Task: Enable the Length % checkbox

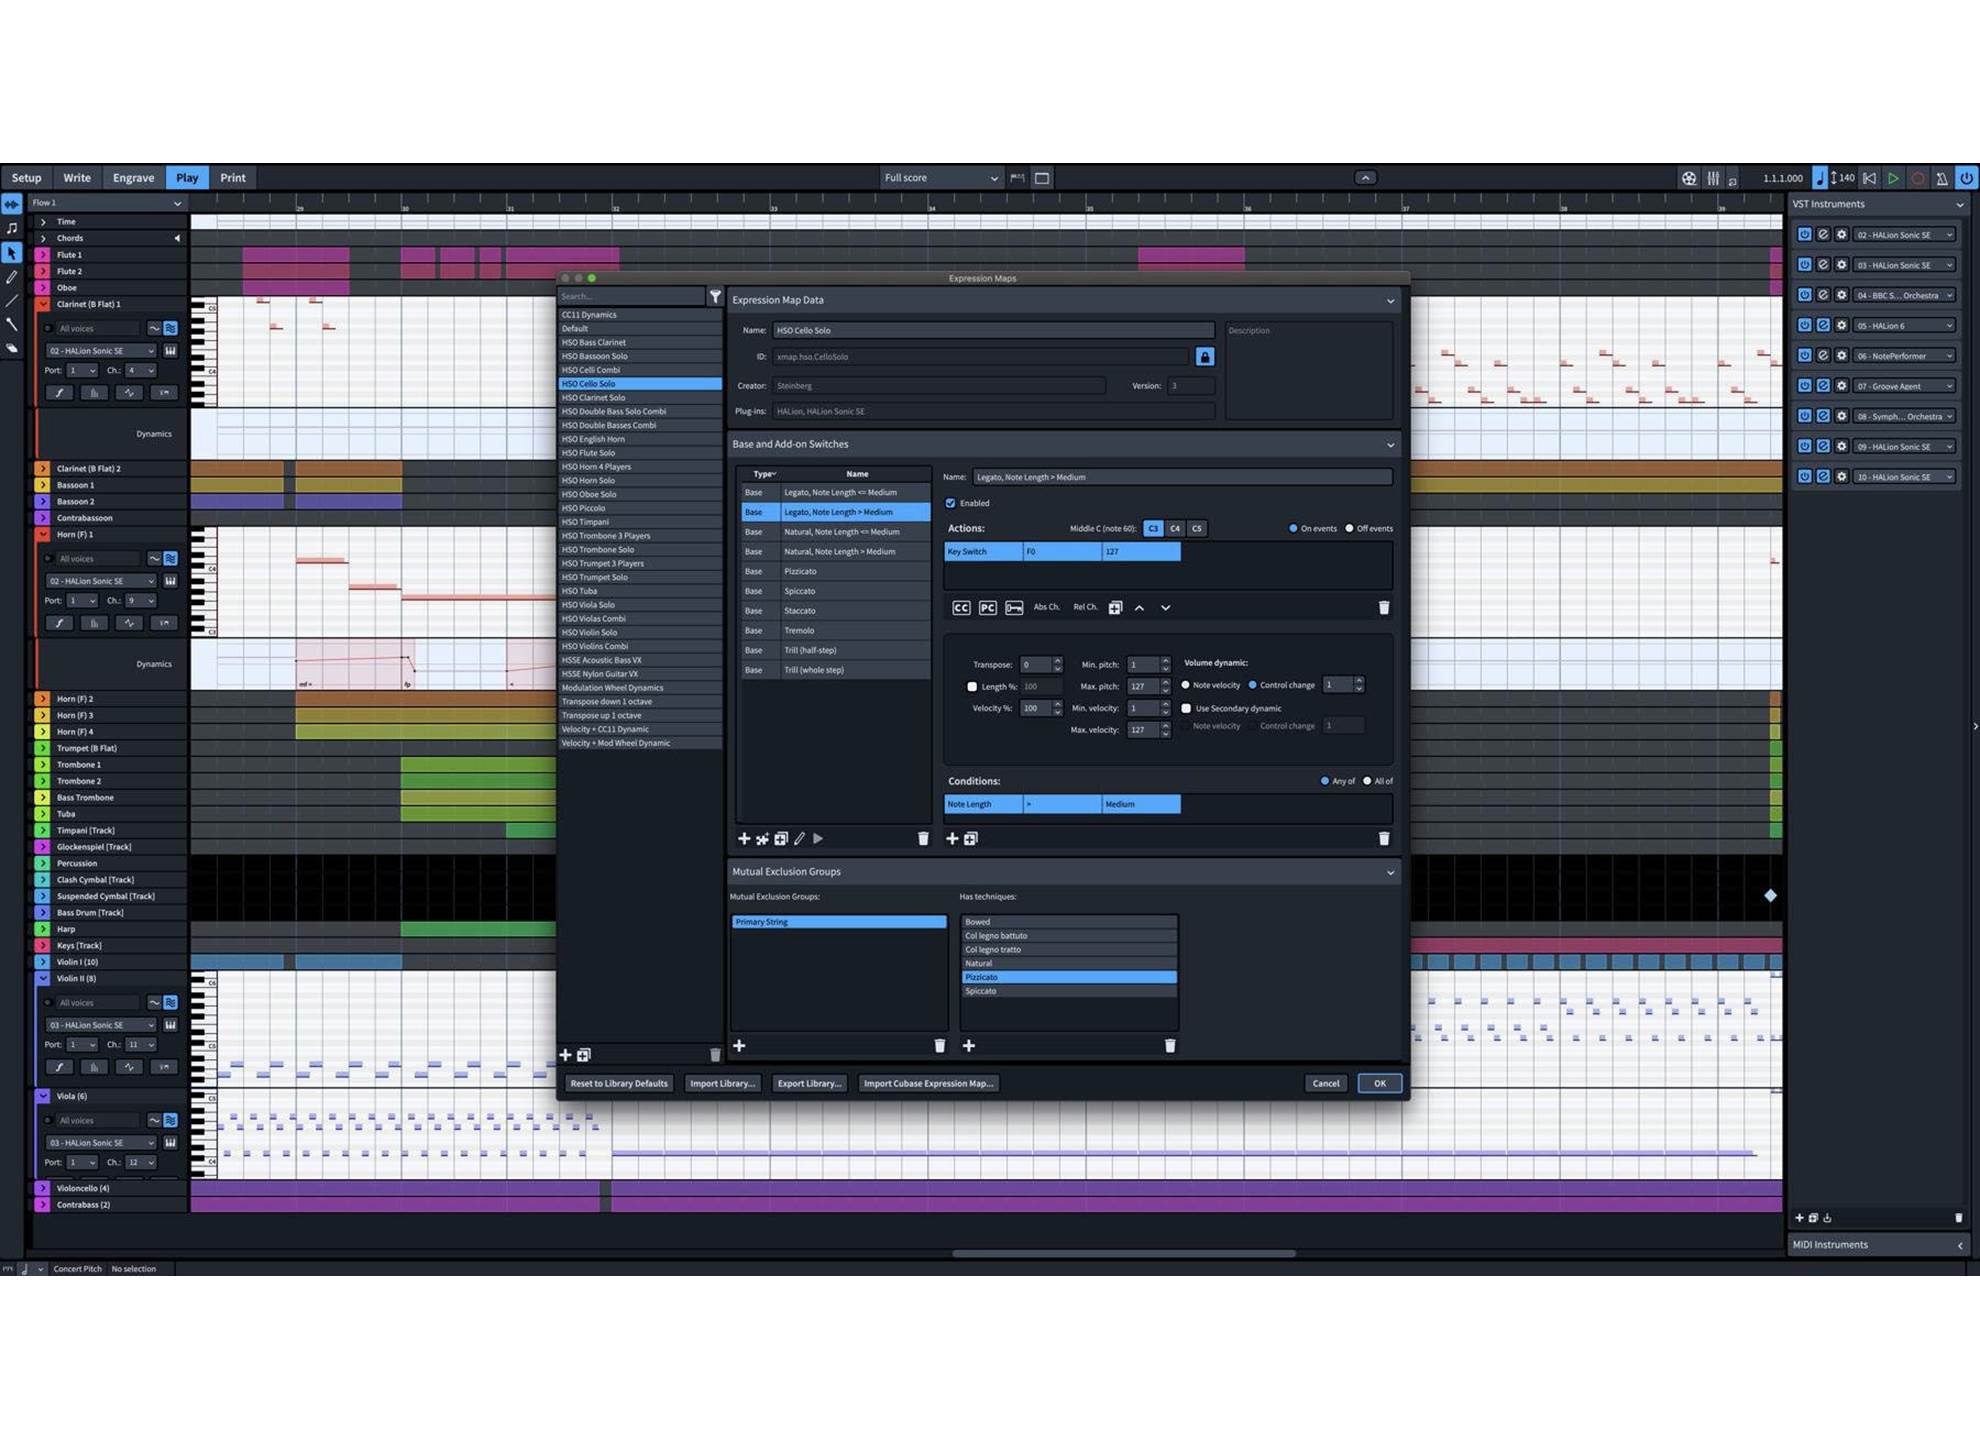Action: point(972,687)
